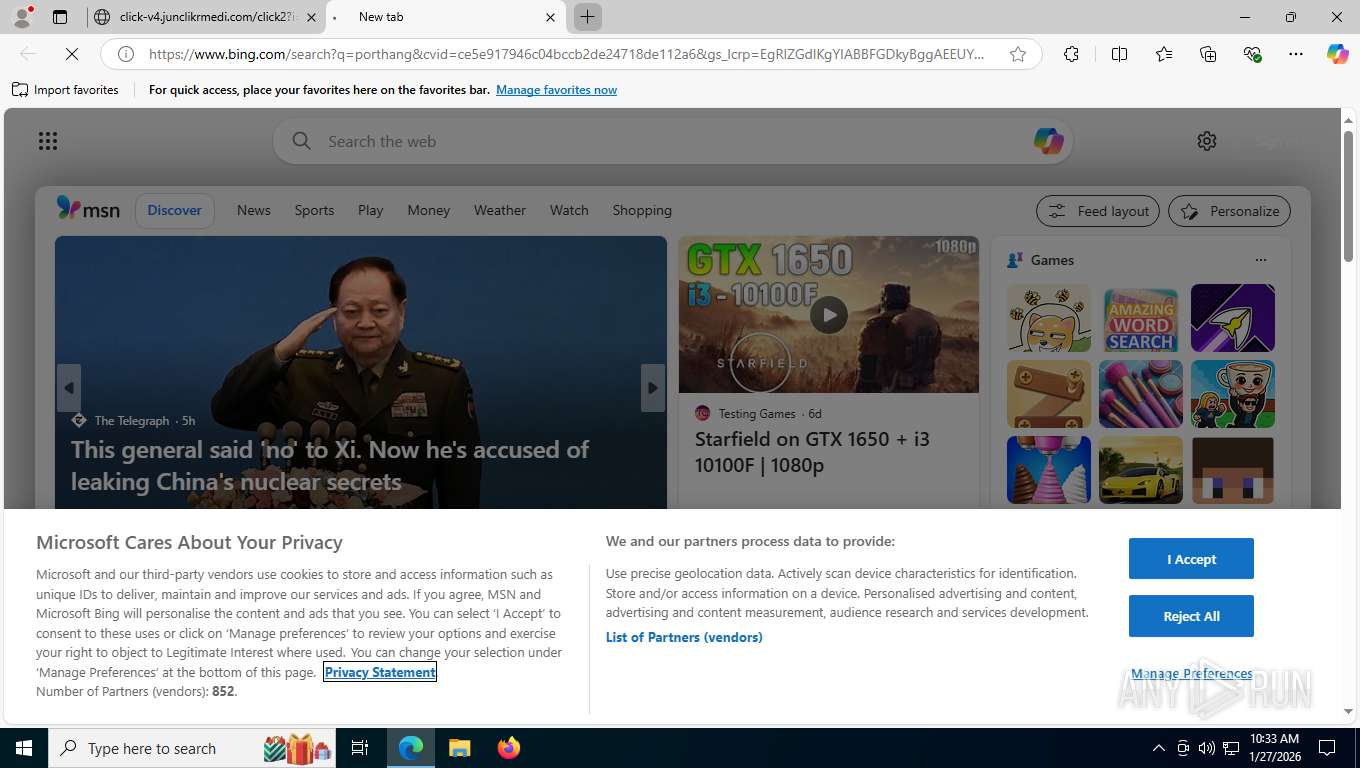Open Browser essentials heart icon
The image size is (1360, 768).
[1252, 54]
